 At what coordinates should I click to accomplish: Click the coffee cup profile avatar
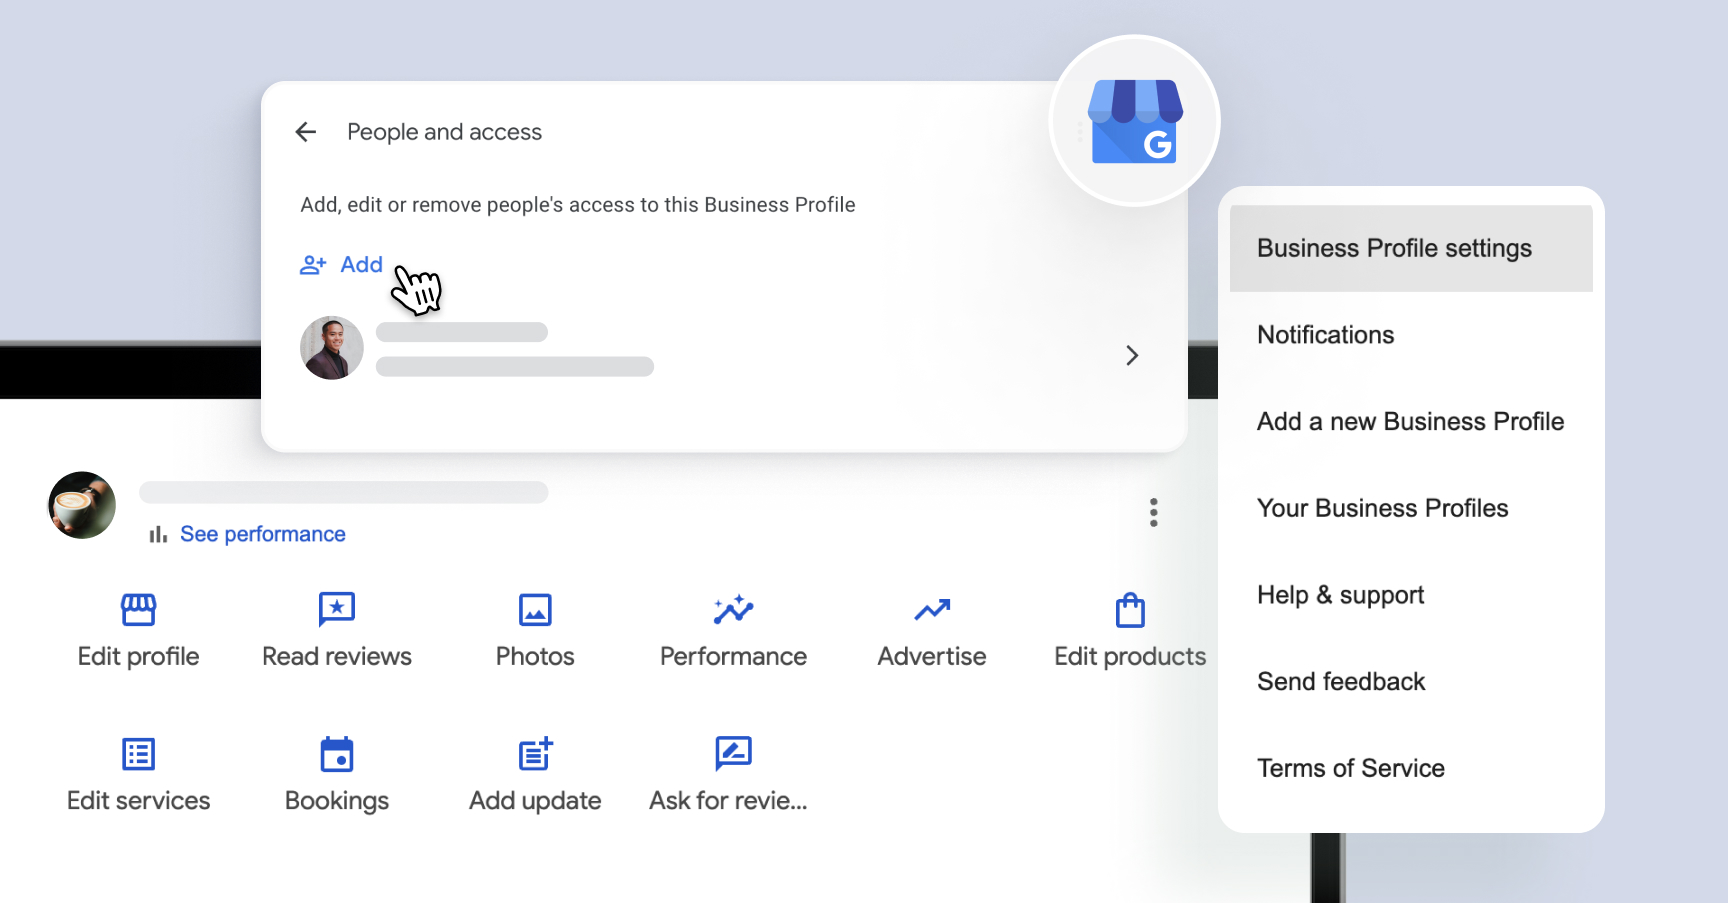point(81,505)
